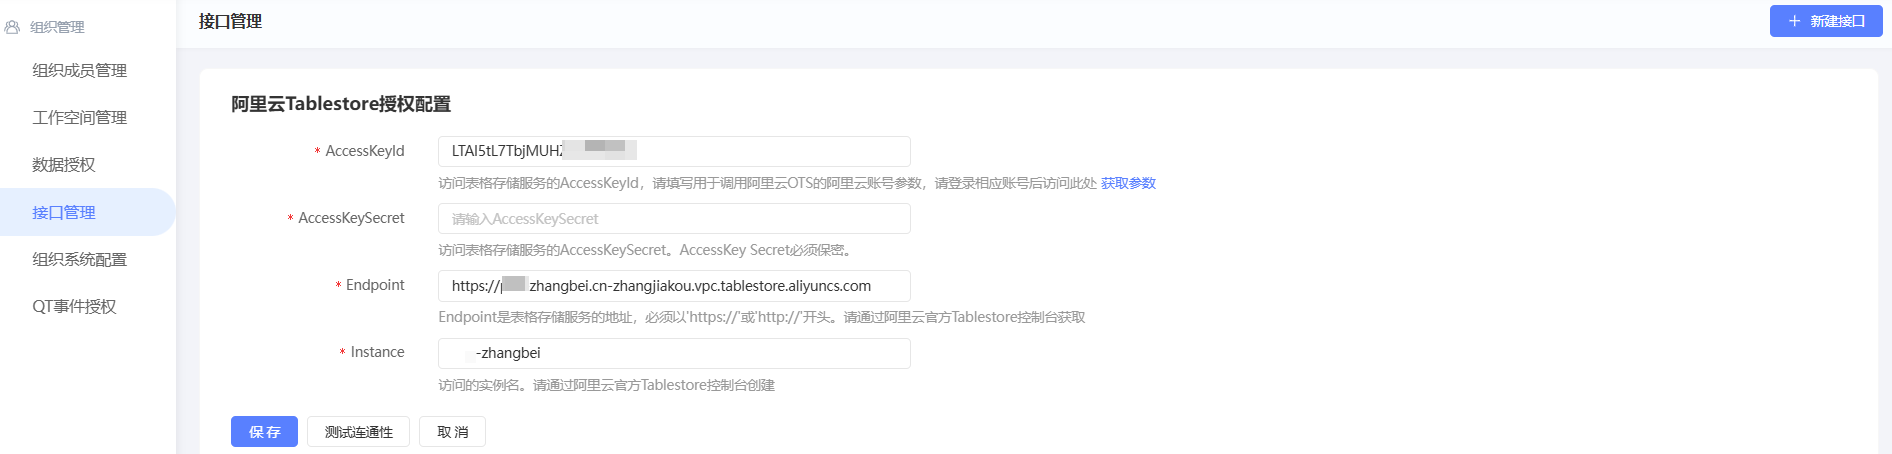Click the AccessKeySecret field label
This screenshot has width=1892, height=454.
coord(351,218)
